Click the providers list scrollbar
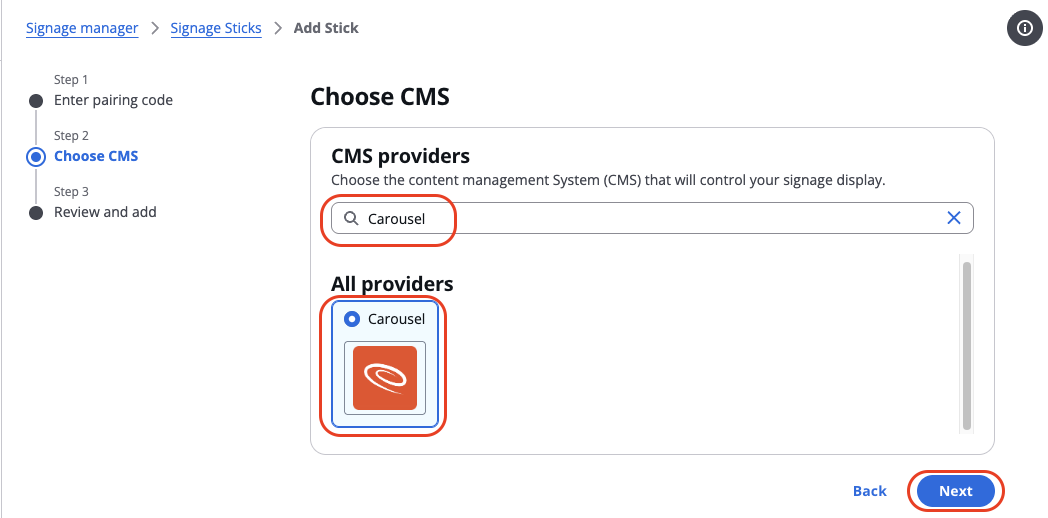This screenshot has width=1048, height=518. (966, 346)
